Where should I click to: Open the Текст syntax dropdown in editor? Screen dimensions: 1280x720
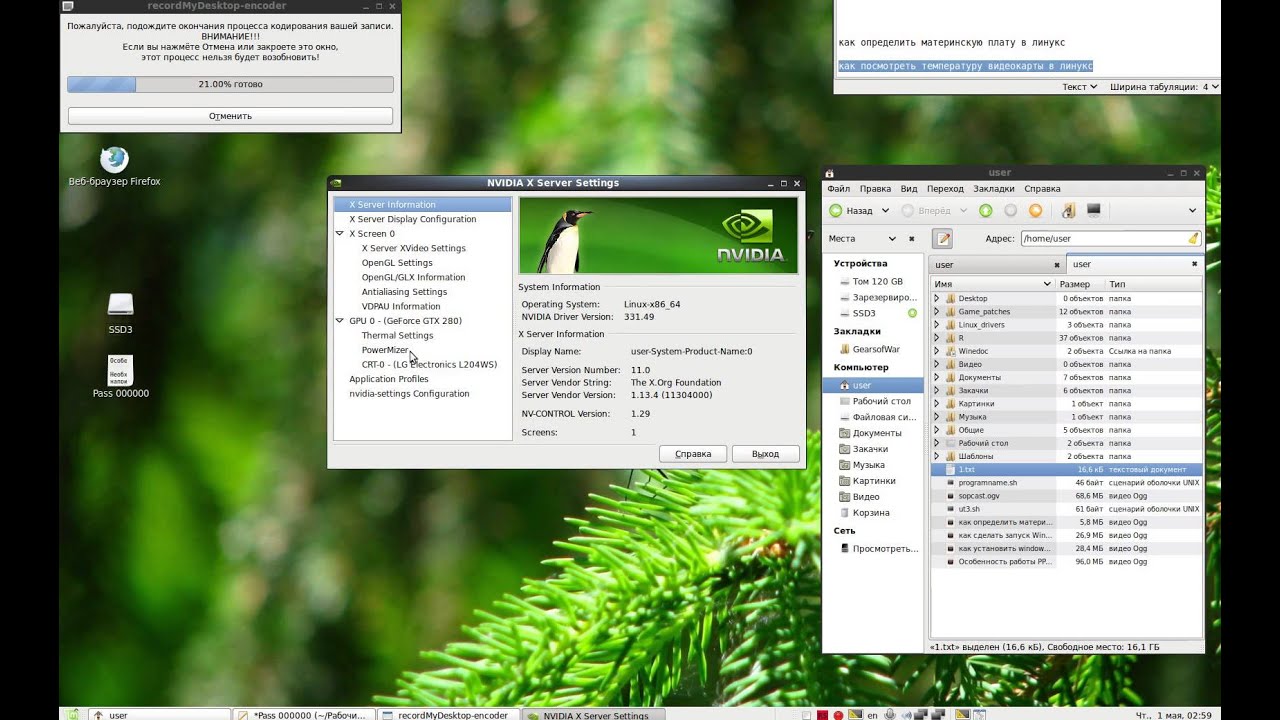tap(1079, 87)
